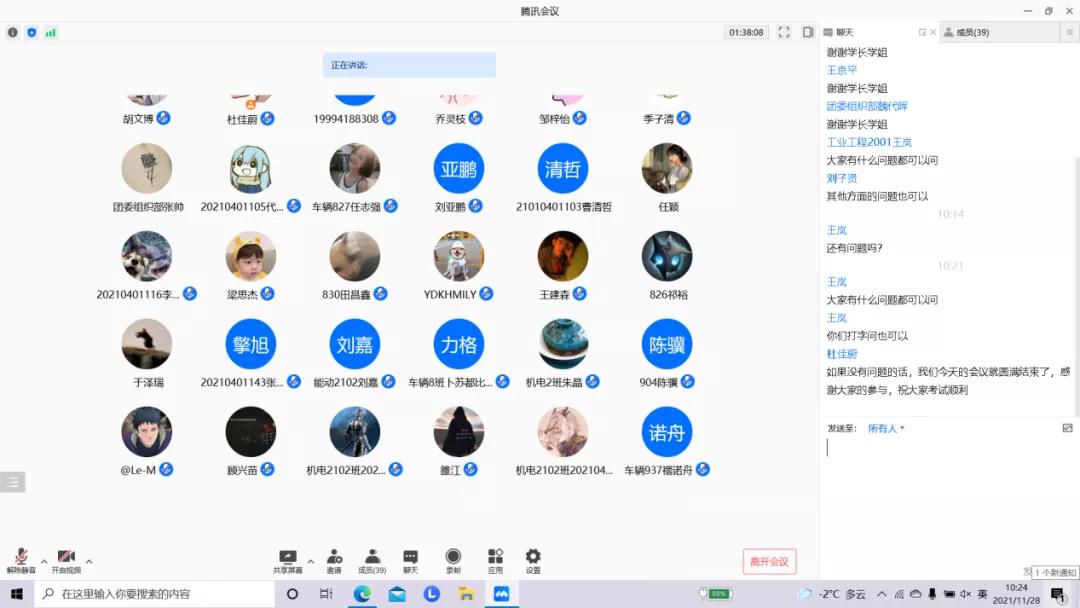
Task: Expand video options arrow beside camera
Action: coord(89,561)
